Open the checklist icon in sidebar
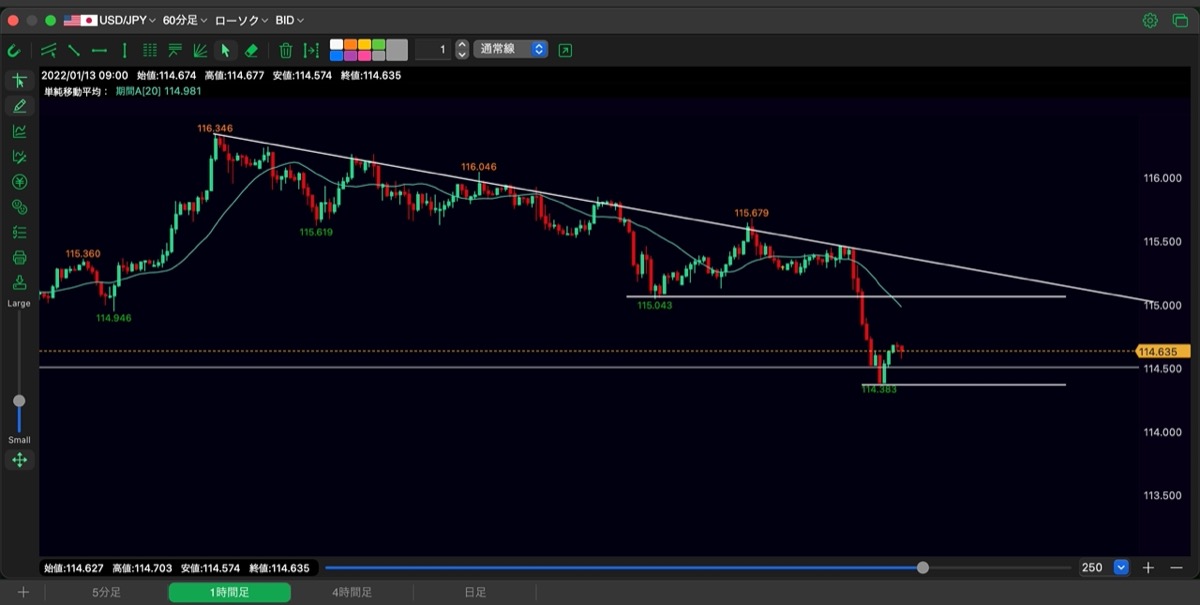This screenshot has width=1200, height=605. point(19,232)
